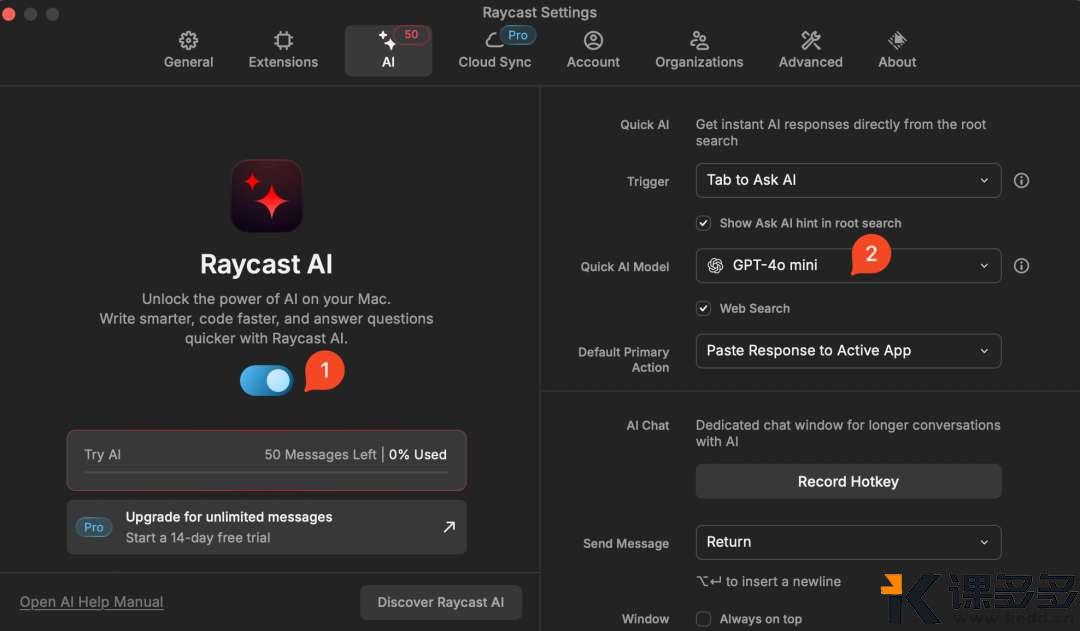The image size is (1080, 631).
Task: Go to the Account tab
Action: click(593, 50)
